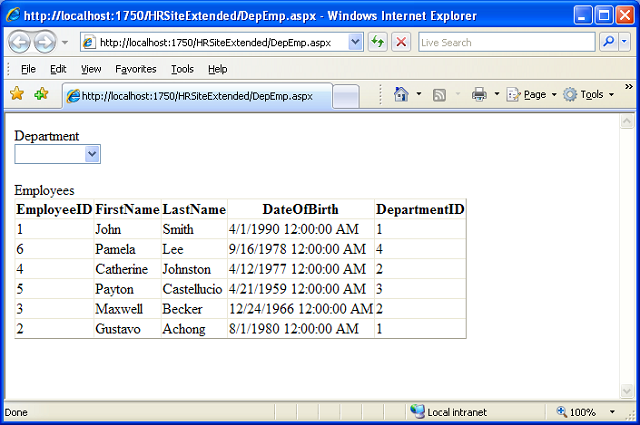This screenshot has height=425, width=640.
Task: Expand the zoom level dropdown arrow
Action: [x=612, y=412]
